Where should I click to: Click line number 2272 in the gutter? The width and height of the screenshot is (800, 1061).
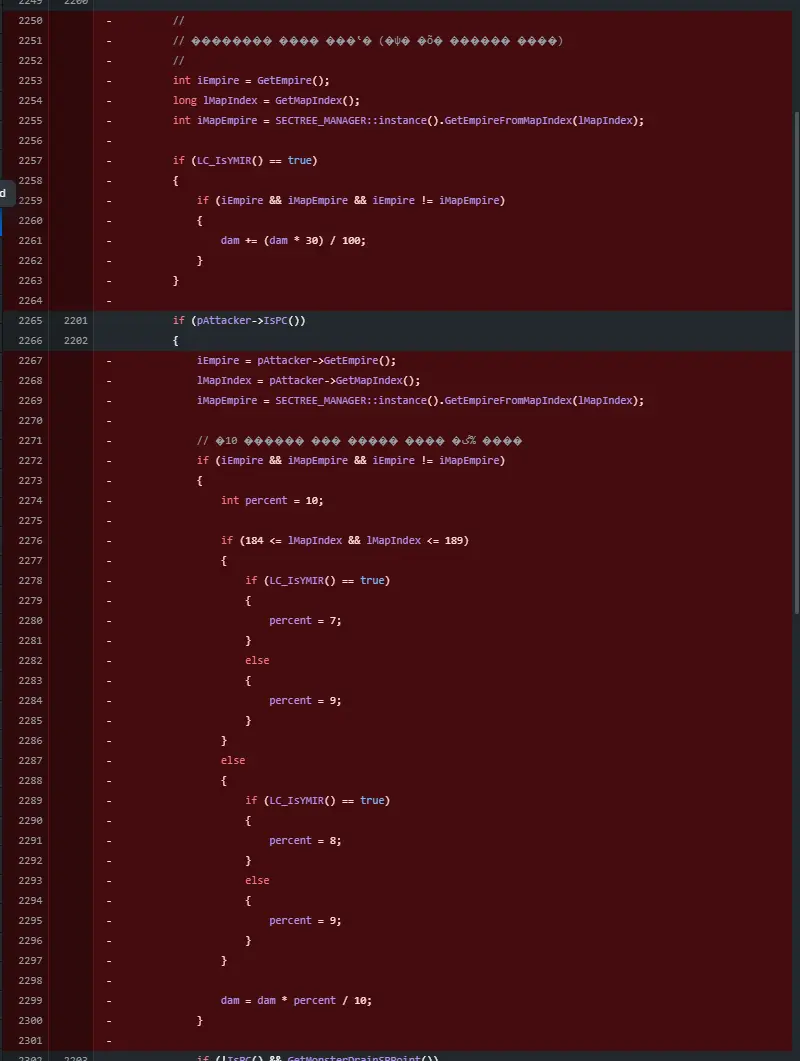[x=30, y=460]
